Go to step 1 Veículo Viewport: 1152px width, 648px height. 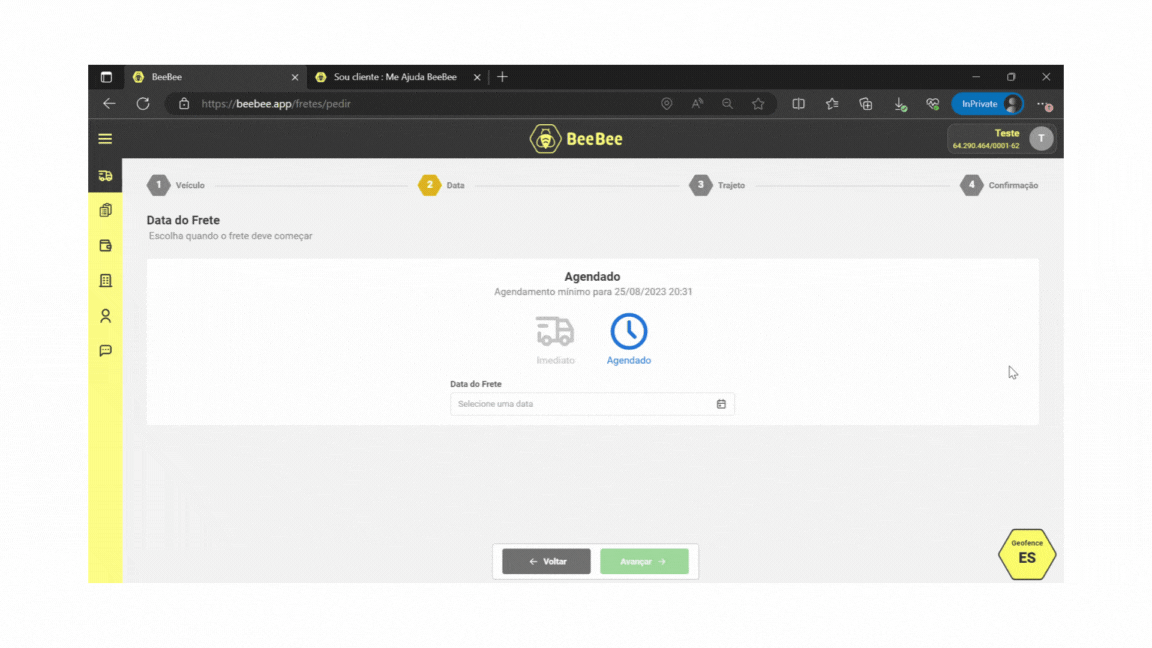pyautogui.click(x=176, y=185)
